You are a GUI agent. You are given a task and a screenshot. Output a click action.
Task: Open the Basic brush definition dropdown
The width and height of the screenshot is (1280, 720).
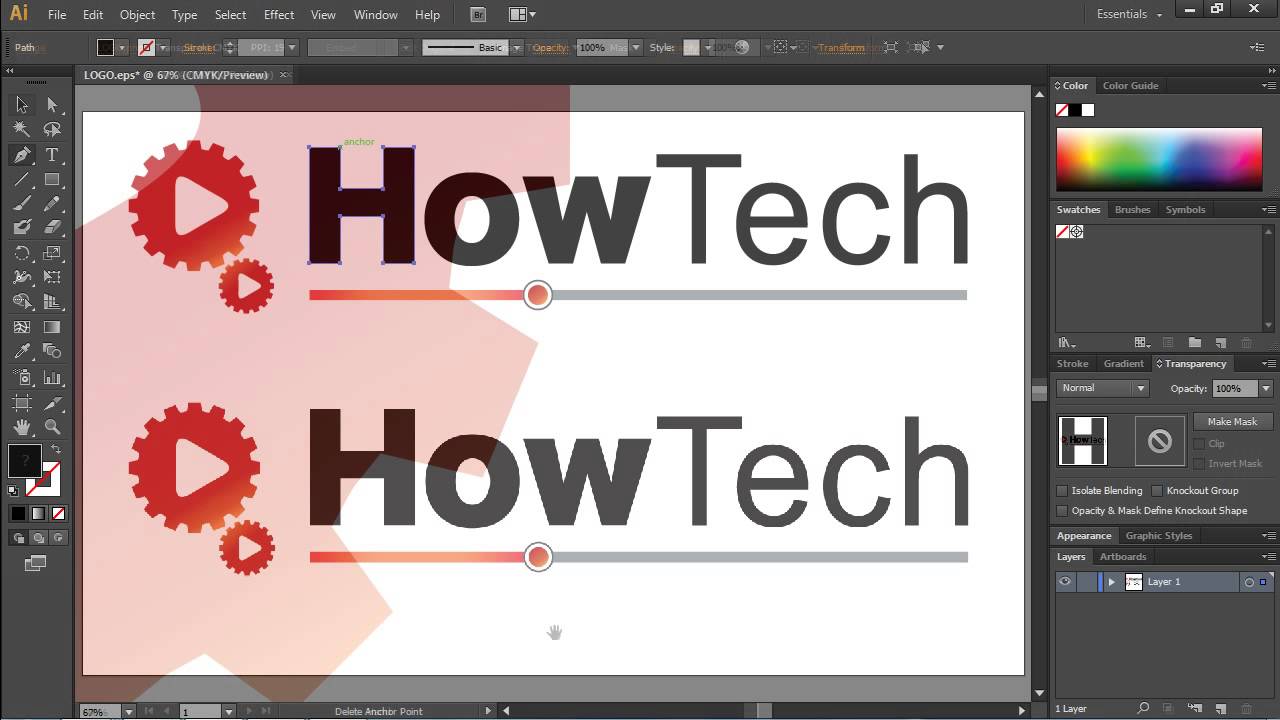click(x=517, y=47)
